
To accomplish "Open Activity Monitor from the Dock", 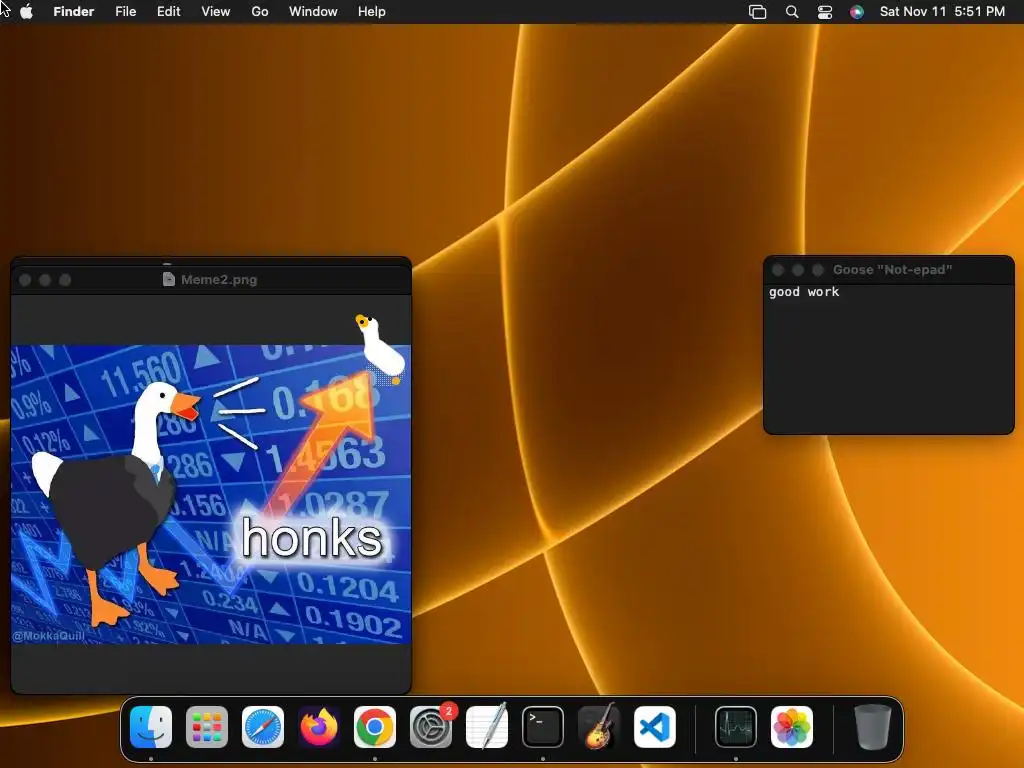I will pyautogui.click(x=736, y=727).
